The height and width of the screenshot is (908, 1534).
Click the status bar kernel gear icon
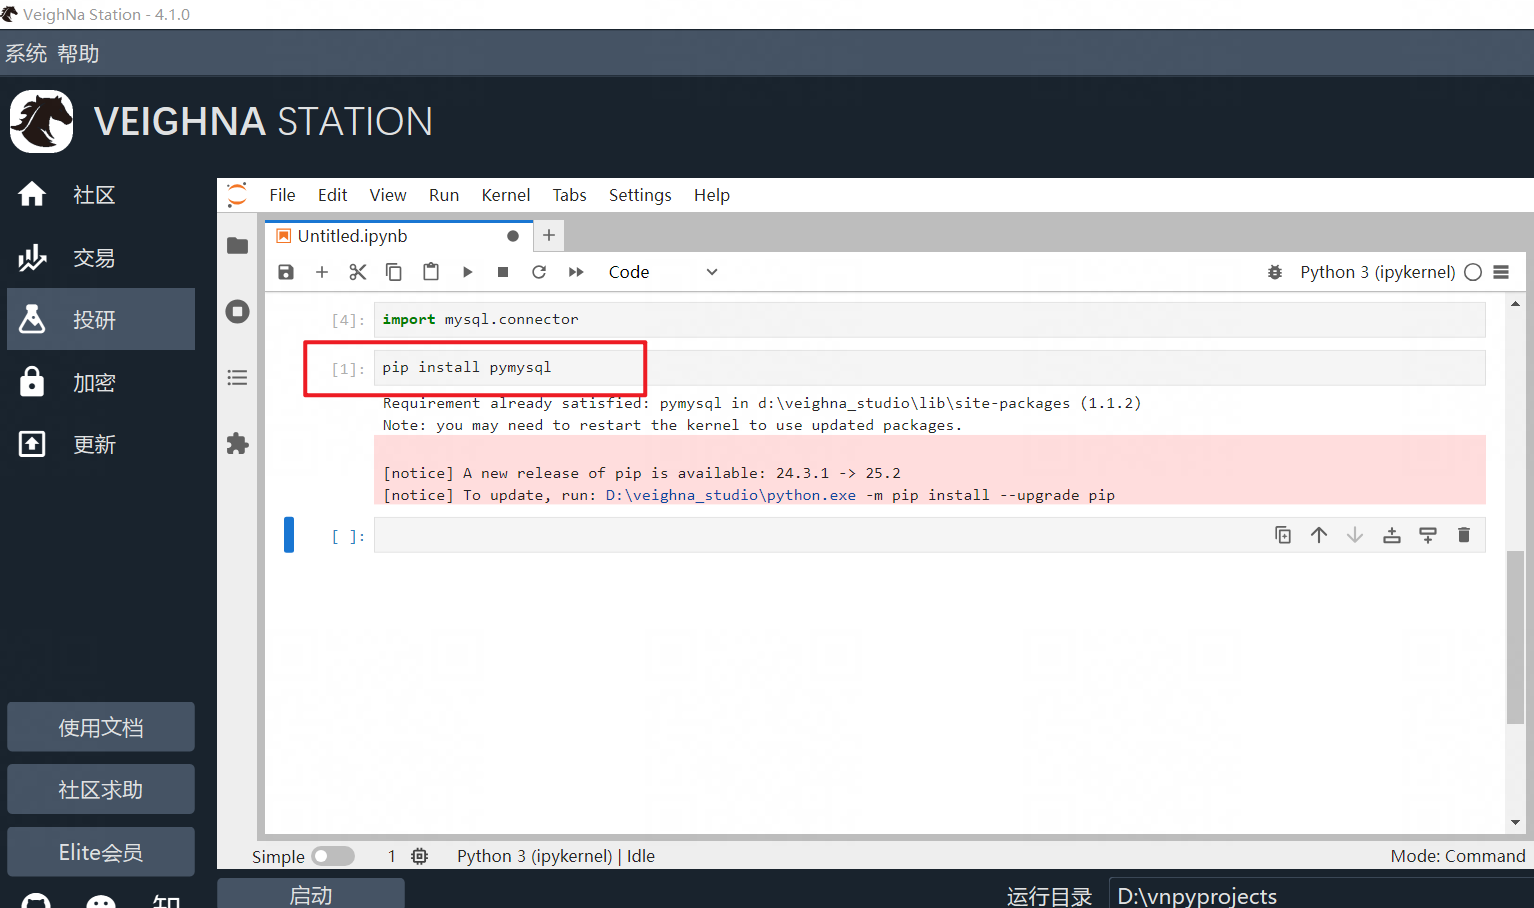[x=420, y=856]
